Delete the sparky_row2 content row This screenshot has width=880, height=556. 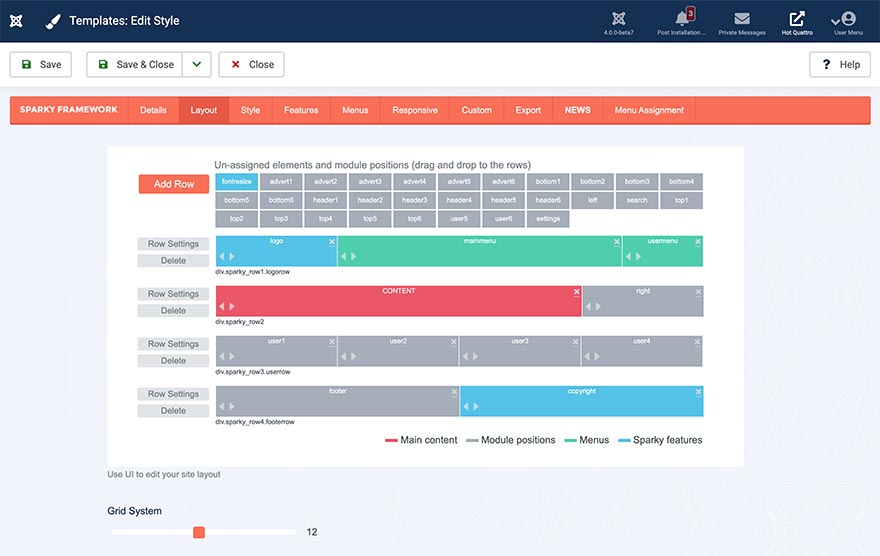[173, 311]
